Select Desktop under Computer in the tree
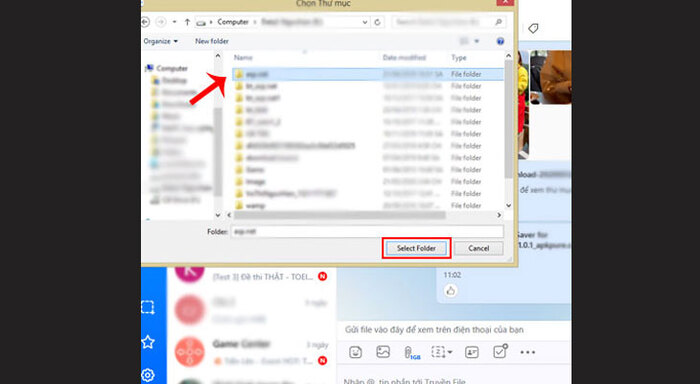700x384 pixels. pyautogui.click(x=169, y=80)
